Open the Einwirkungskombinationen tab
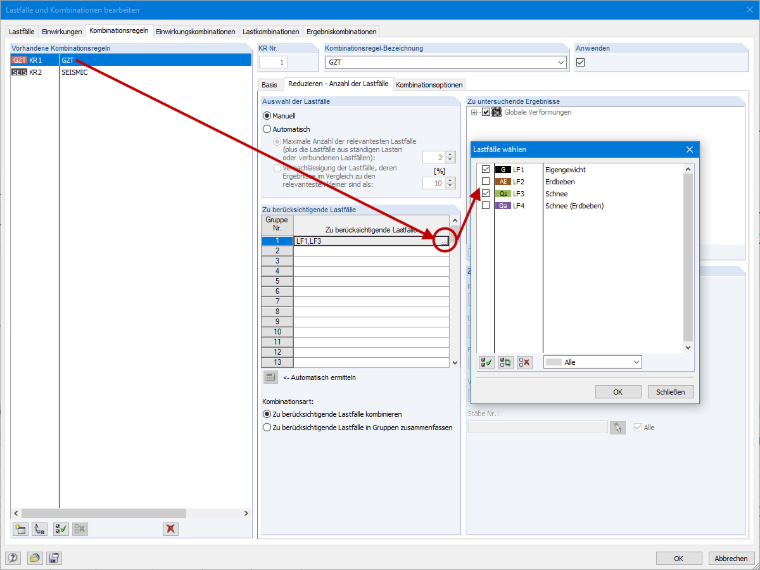Image resolution: width=760 pixels, height=570 pixels. [195, 32]
